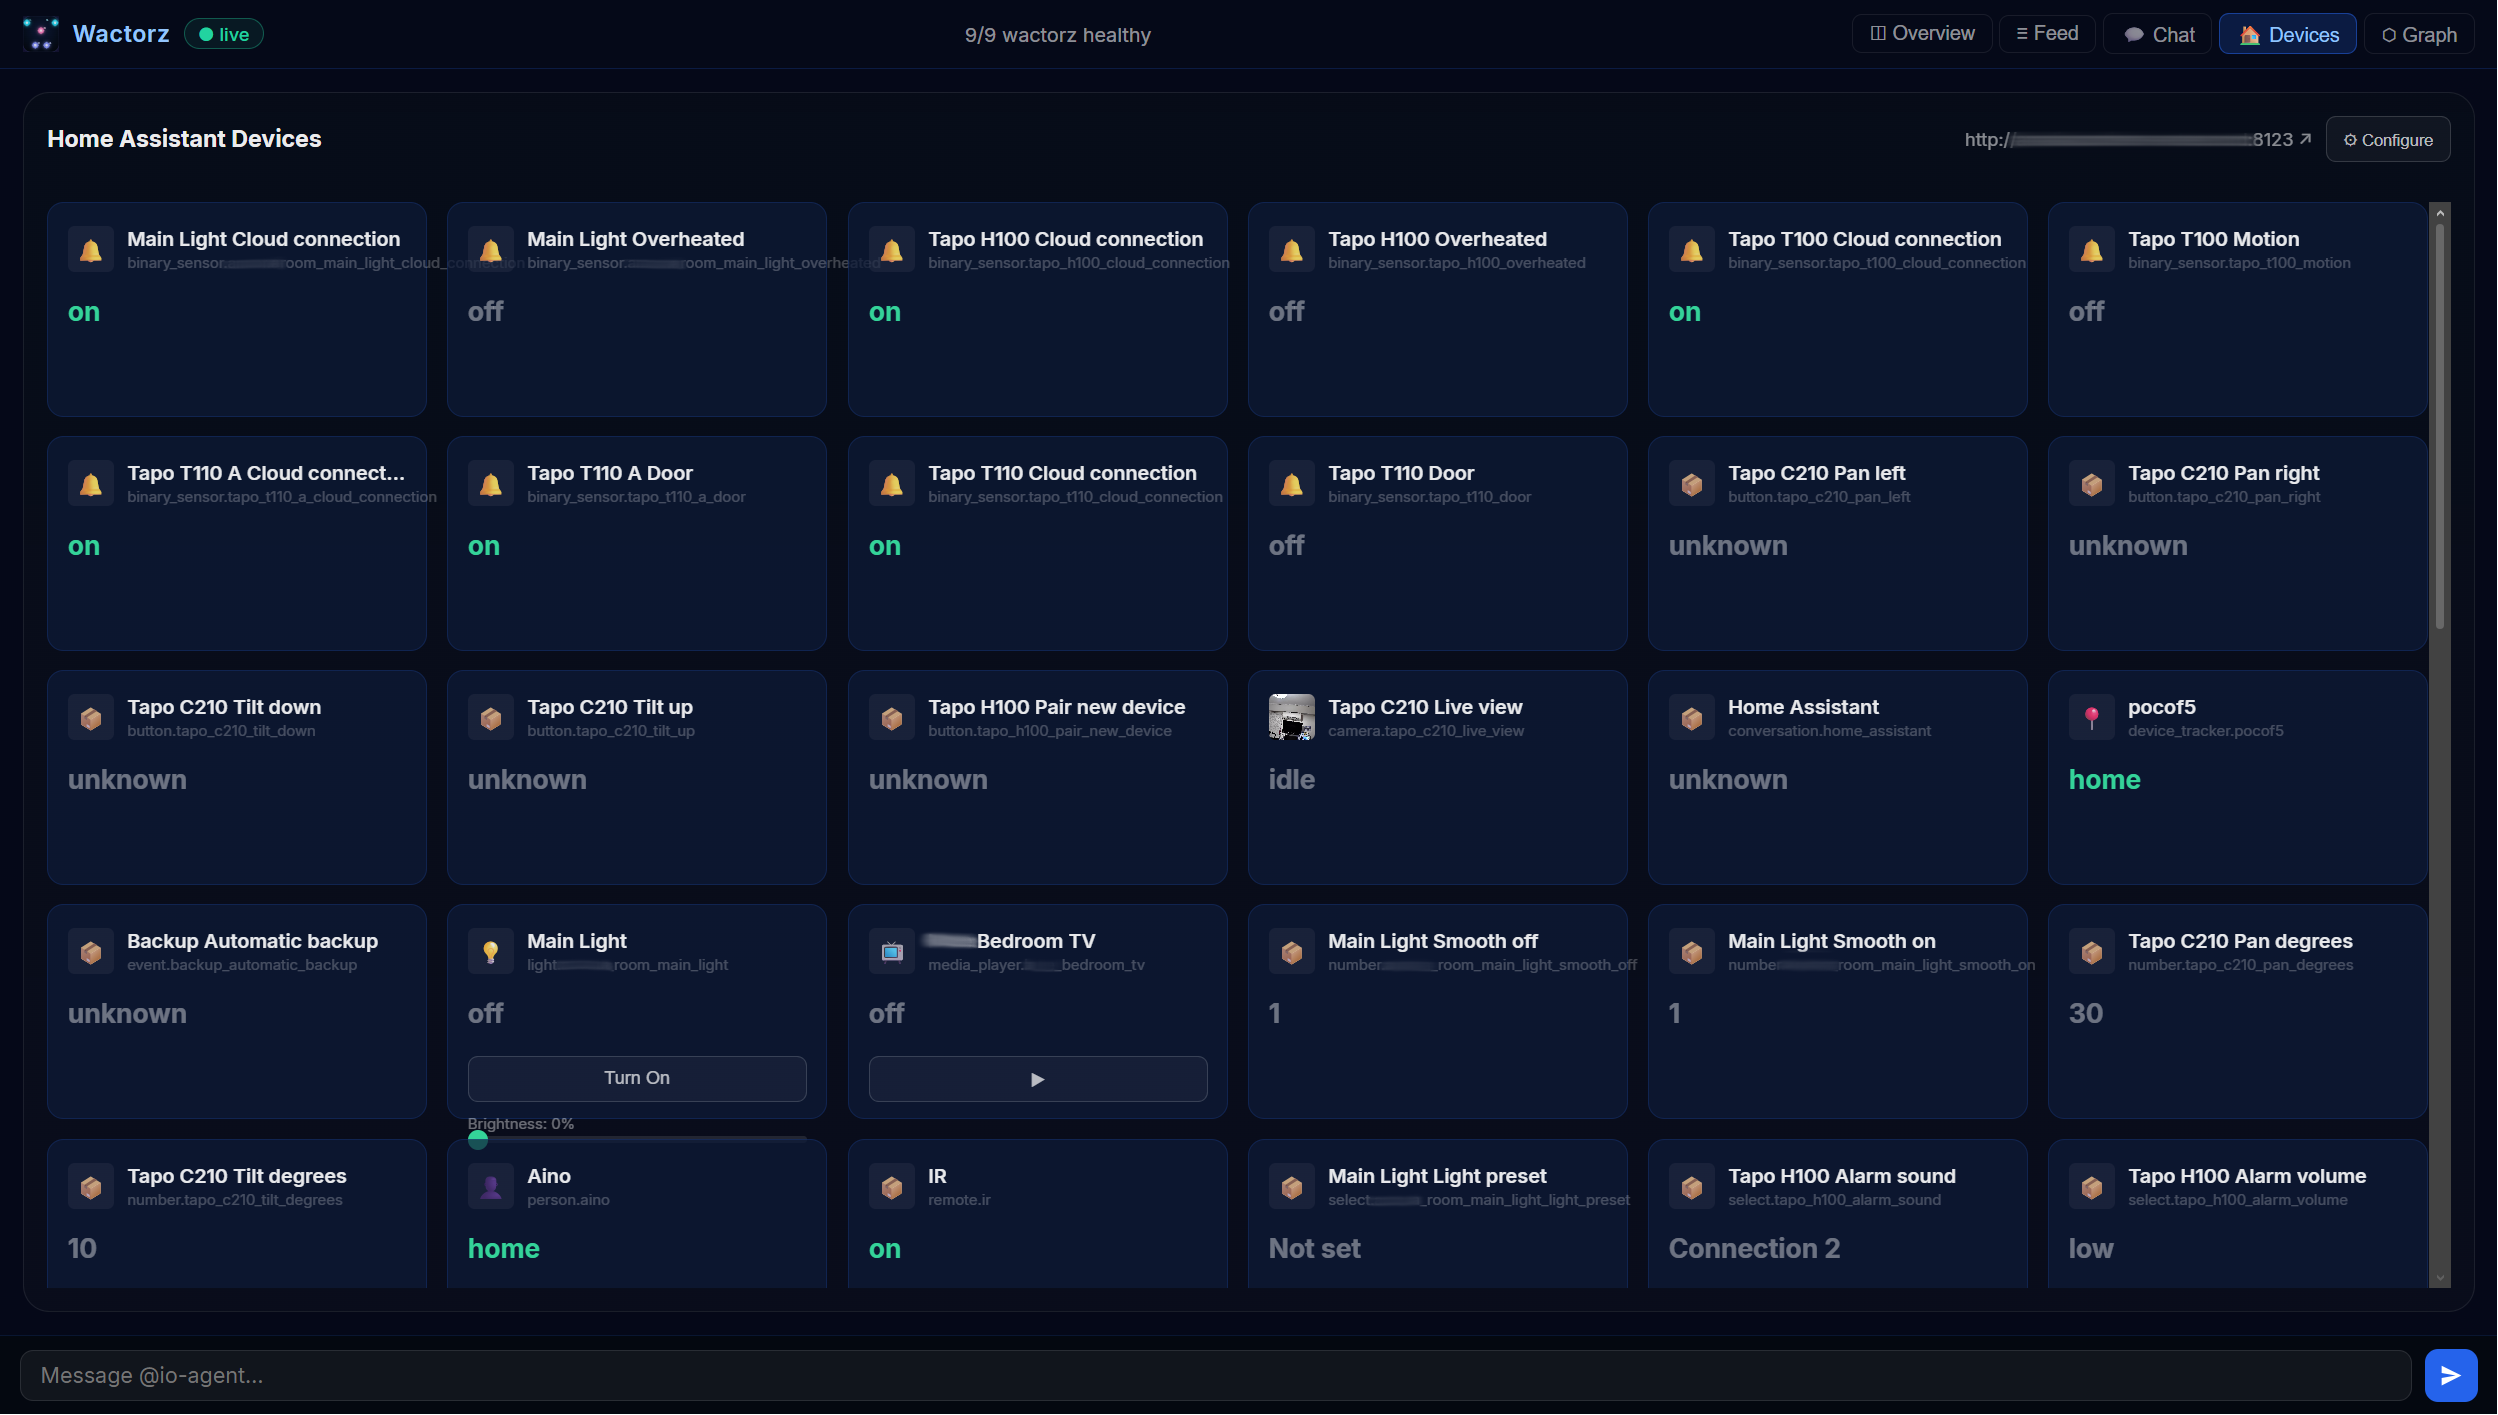Click the bell icon on Tapo T100 Motion
Image resolution: width=2498 pixels, height=1415 pixels.
[2091, 248]
